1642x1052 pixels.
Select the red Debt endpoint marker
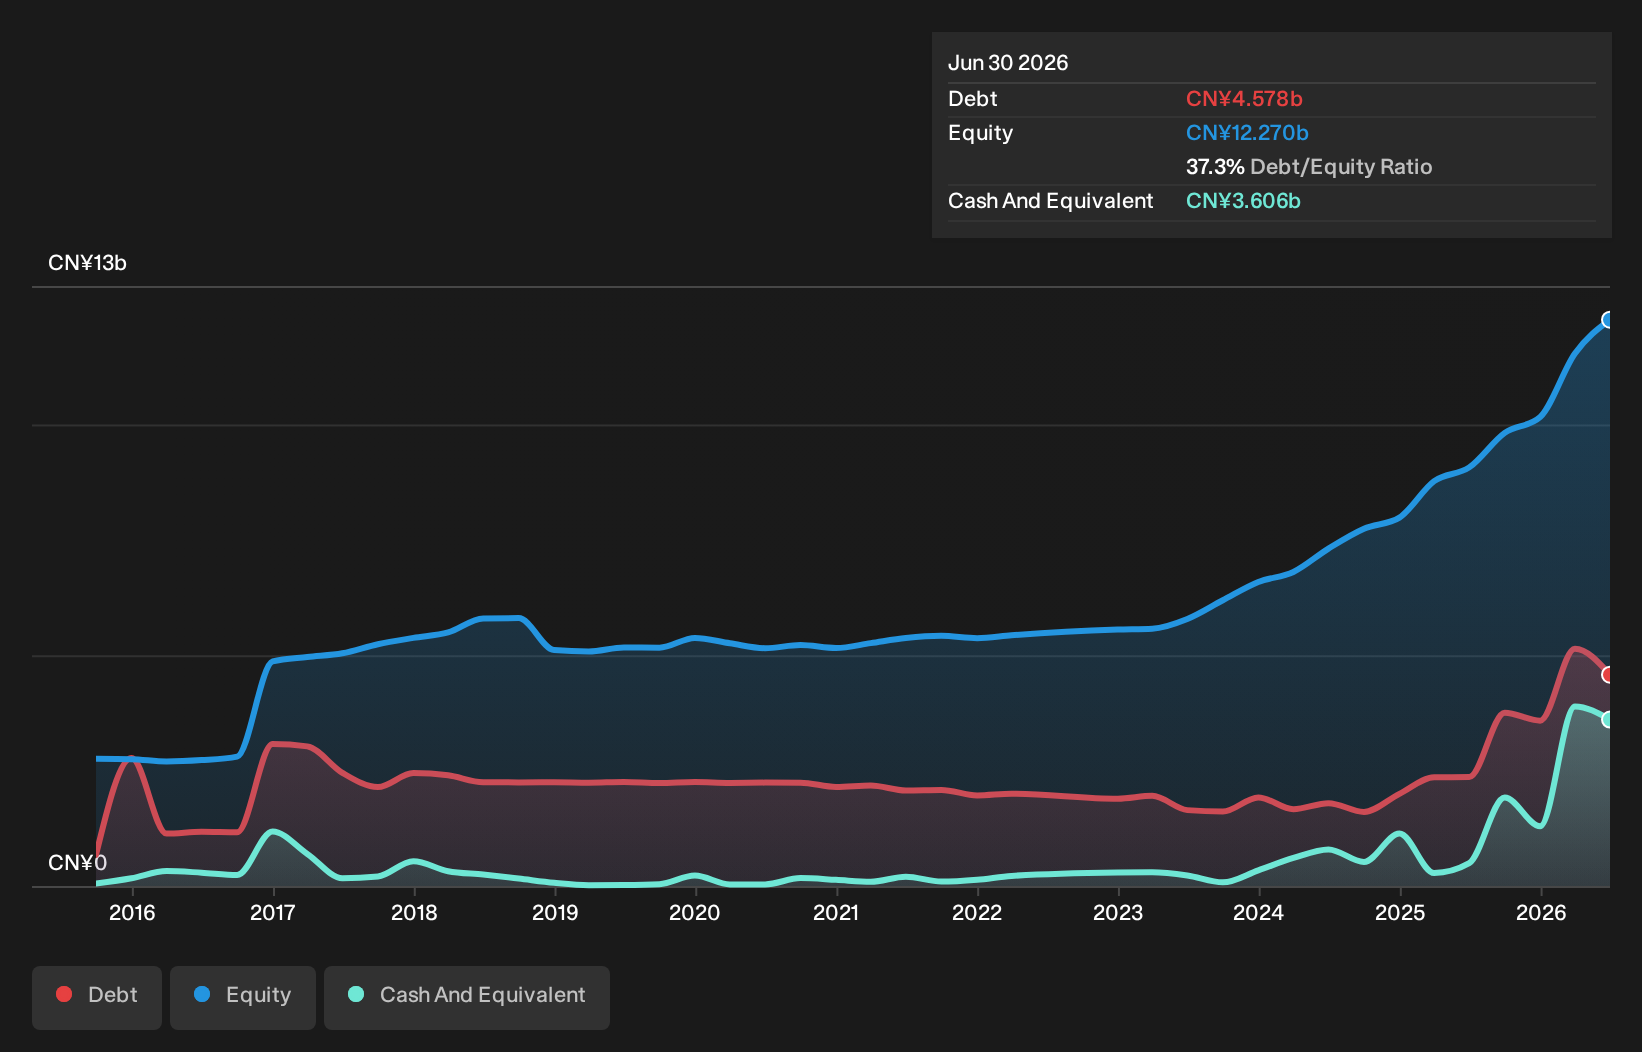pyautogui.click(x=1608, y=675)
